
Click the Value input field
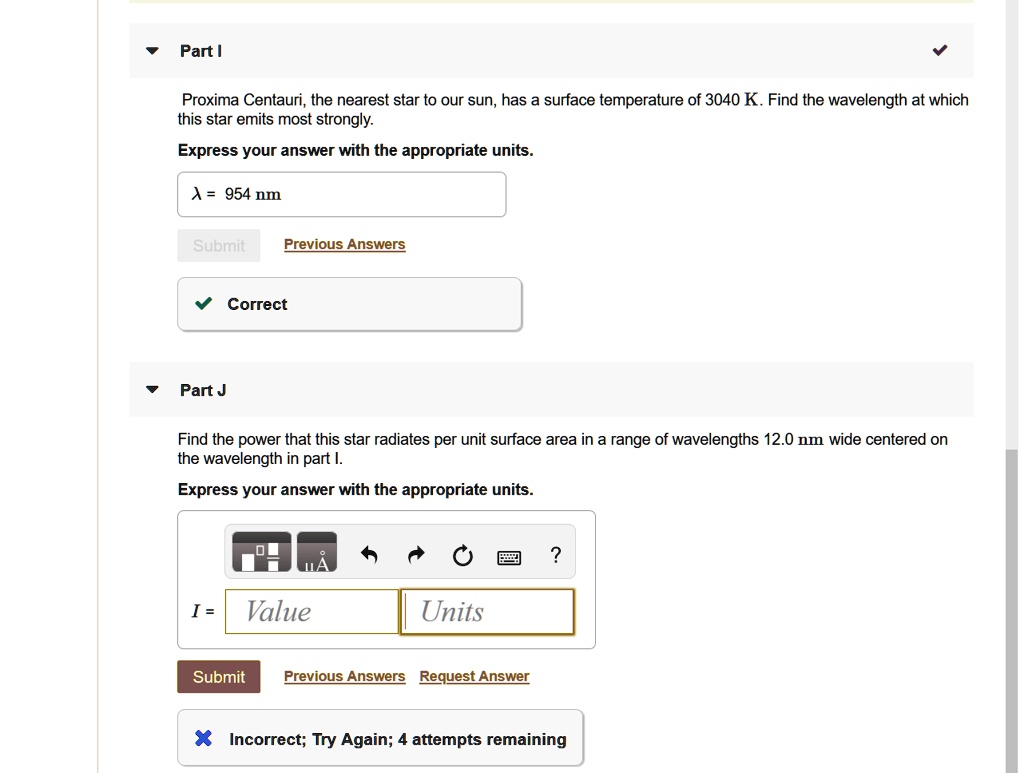coord(311,611)
